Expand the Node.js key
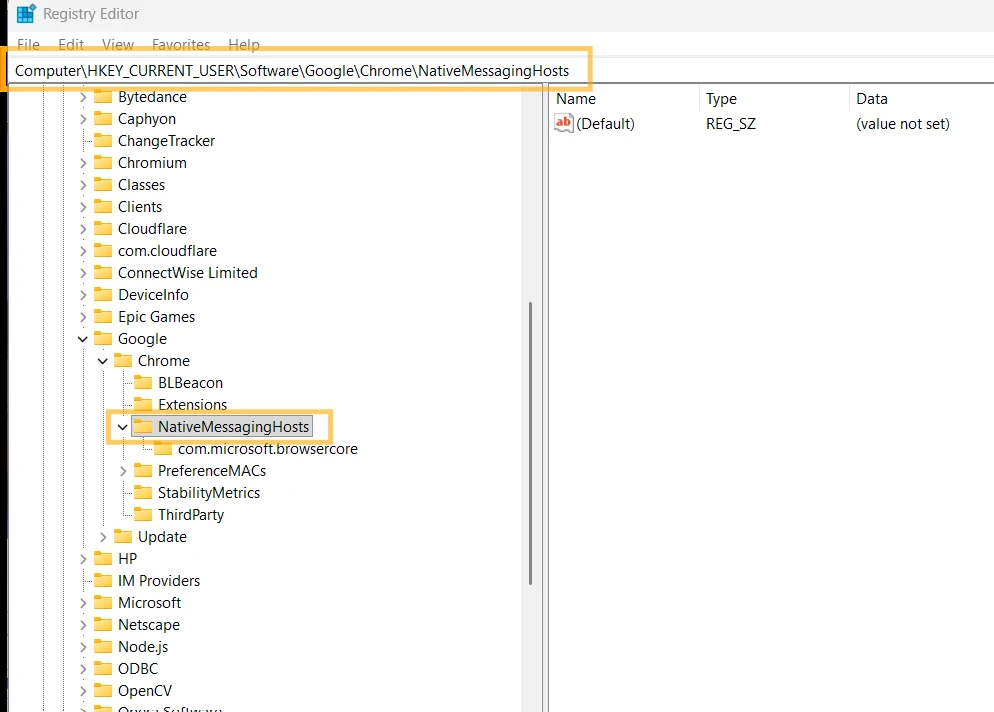 click(83, 647)
